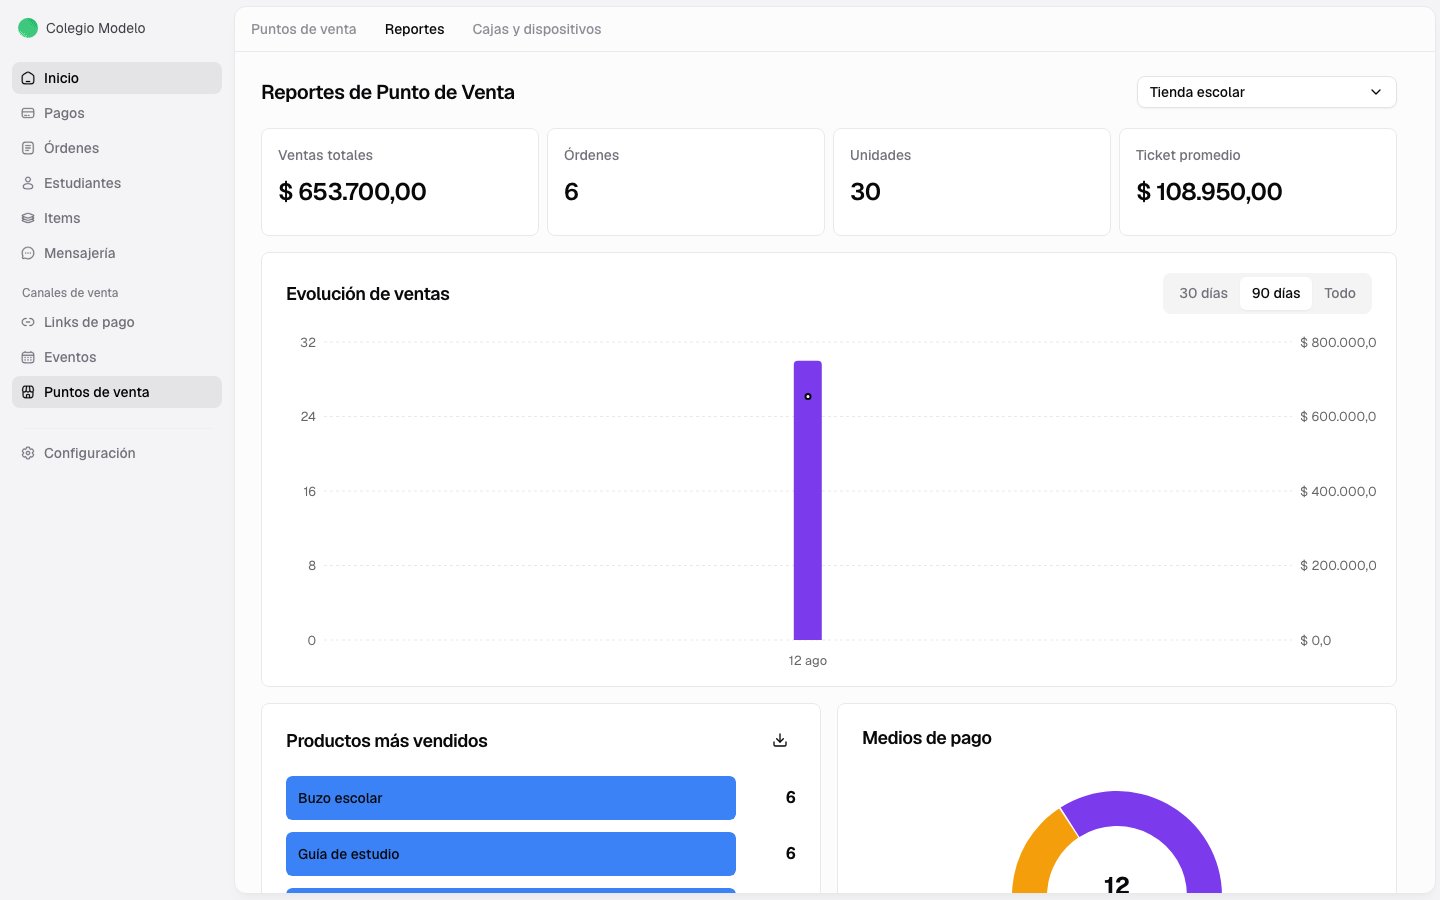Click the Inicio home icon
The height and width of the screenshot is (900, 1440).
coord(28,78)
